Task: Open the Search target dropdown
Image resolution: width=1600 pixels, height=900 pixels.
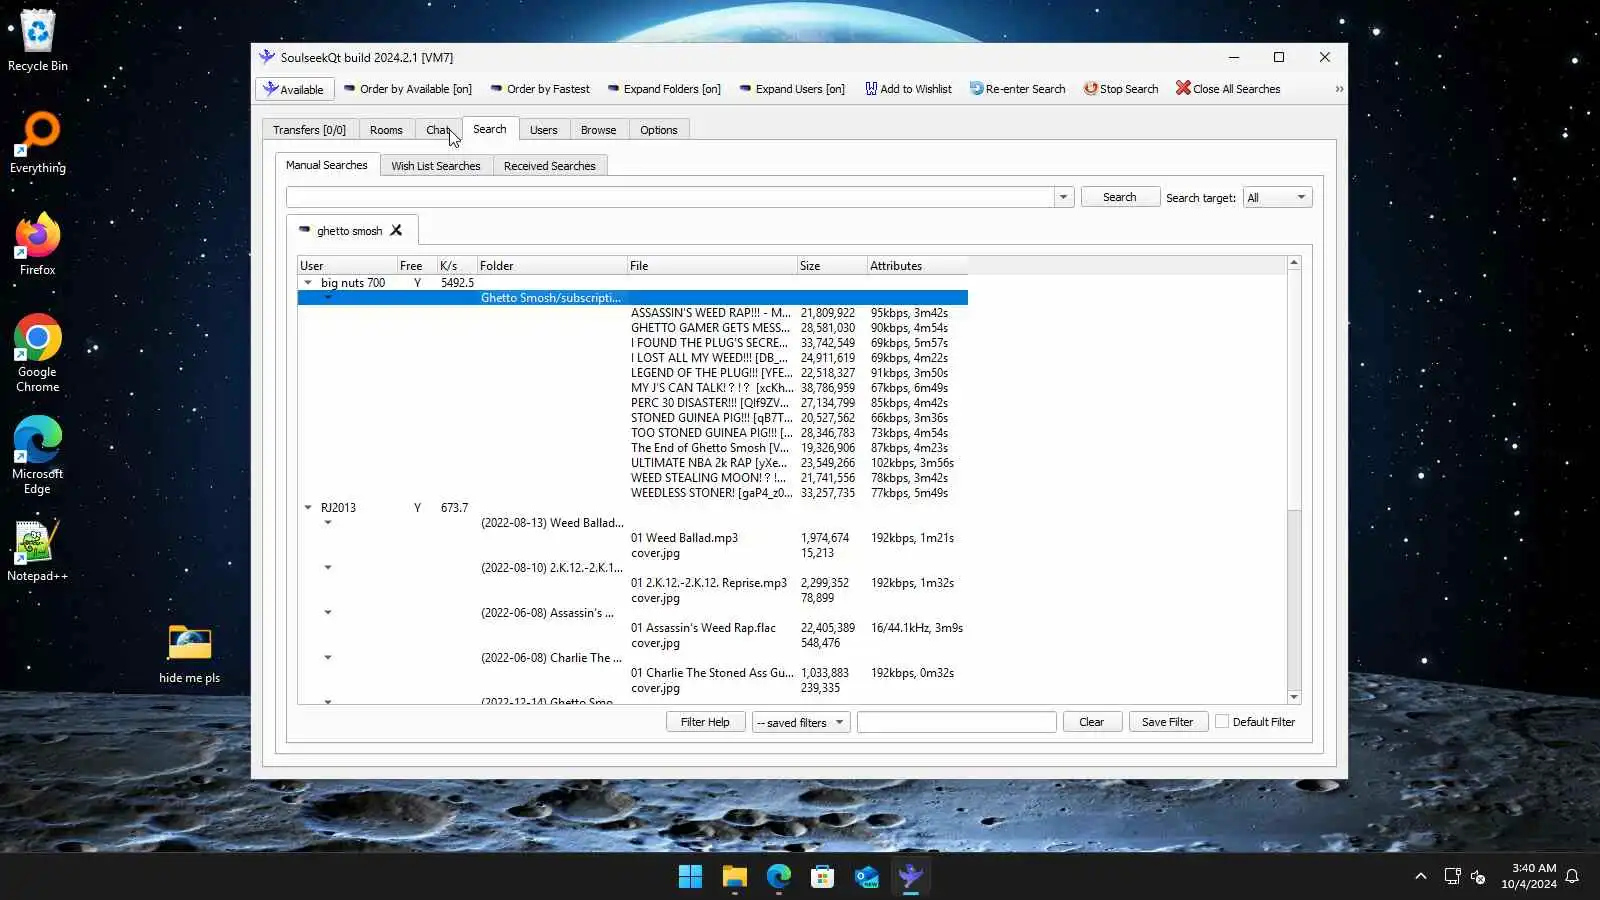Action: click(1277, 197)
